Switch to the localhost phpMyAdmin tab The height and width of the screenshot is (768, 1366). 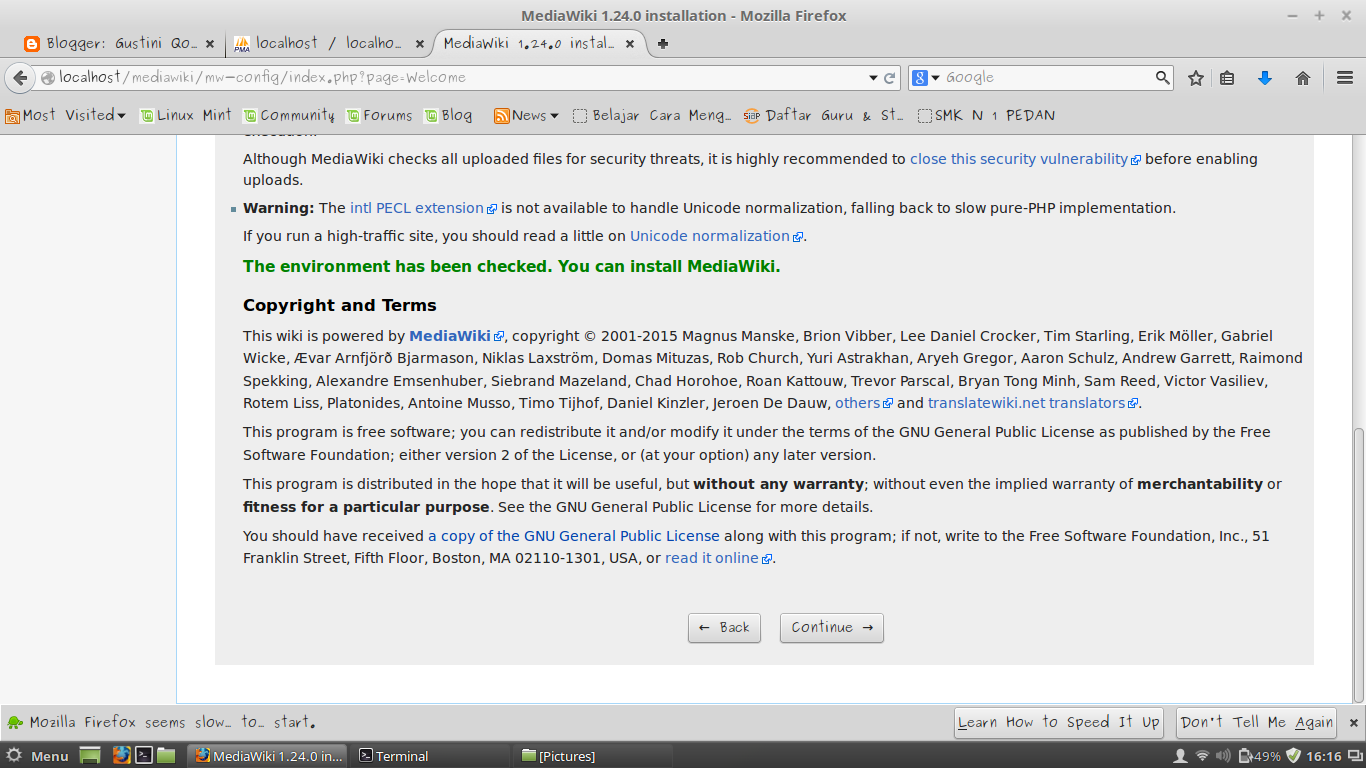(328, 44)
